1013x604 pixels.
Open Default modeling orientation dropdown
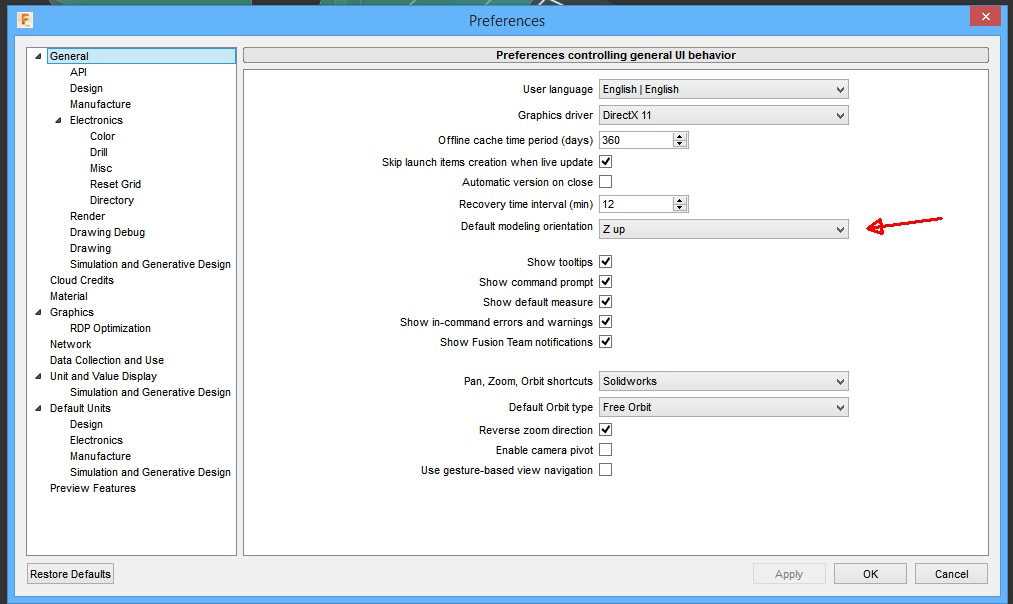(724, 229)
